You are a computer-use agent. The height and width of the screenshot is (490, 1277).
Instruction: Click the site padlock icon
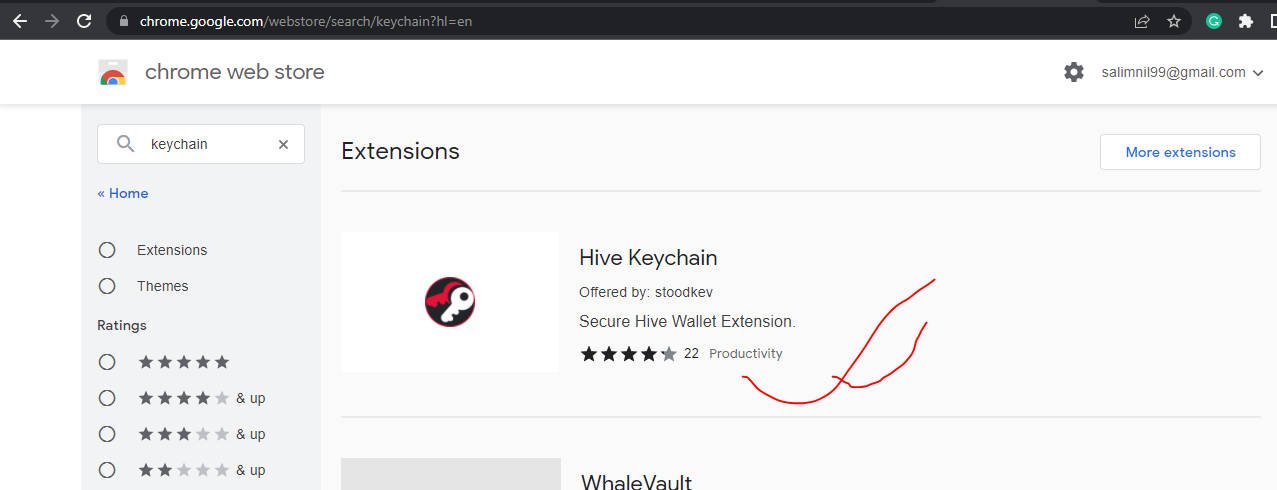tap(123, 21)
